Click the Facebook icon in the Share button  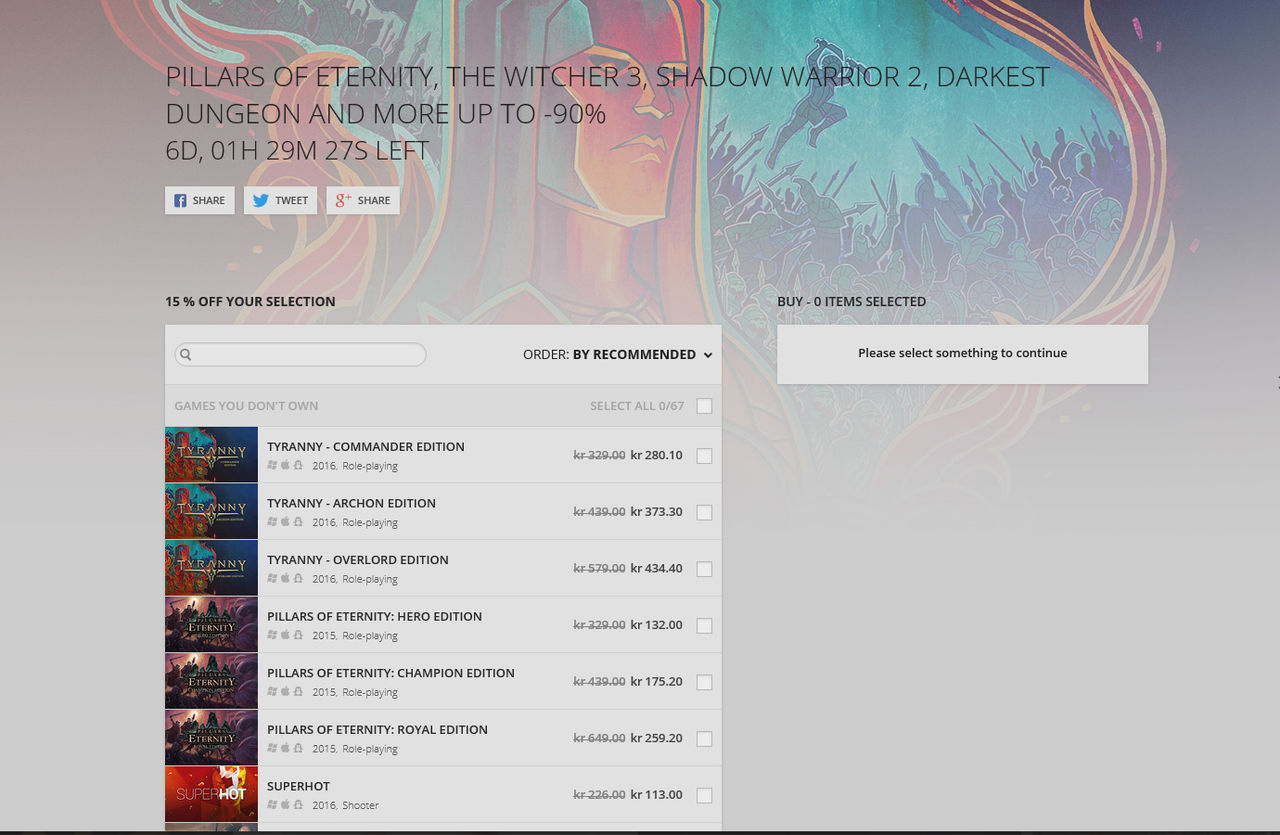point(180,200)
